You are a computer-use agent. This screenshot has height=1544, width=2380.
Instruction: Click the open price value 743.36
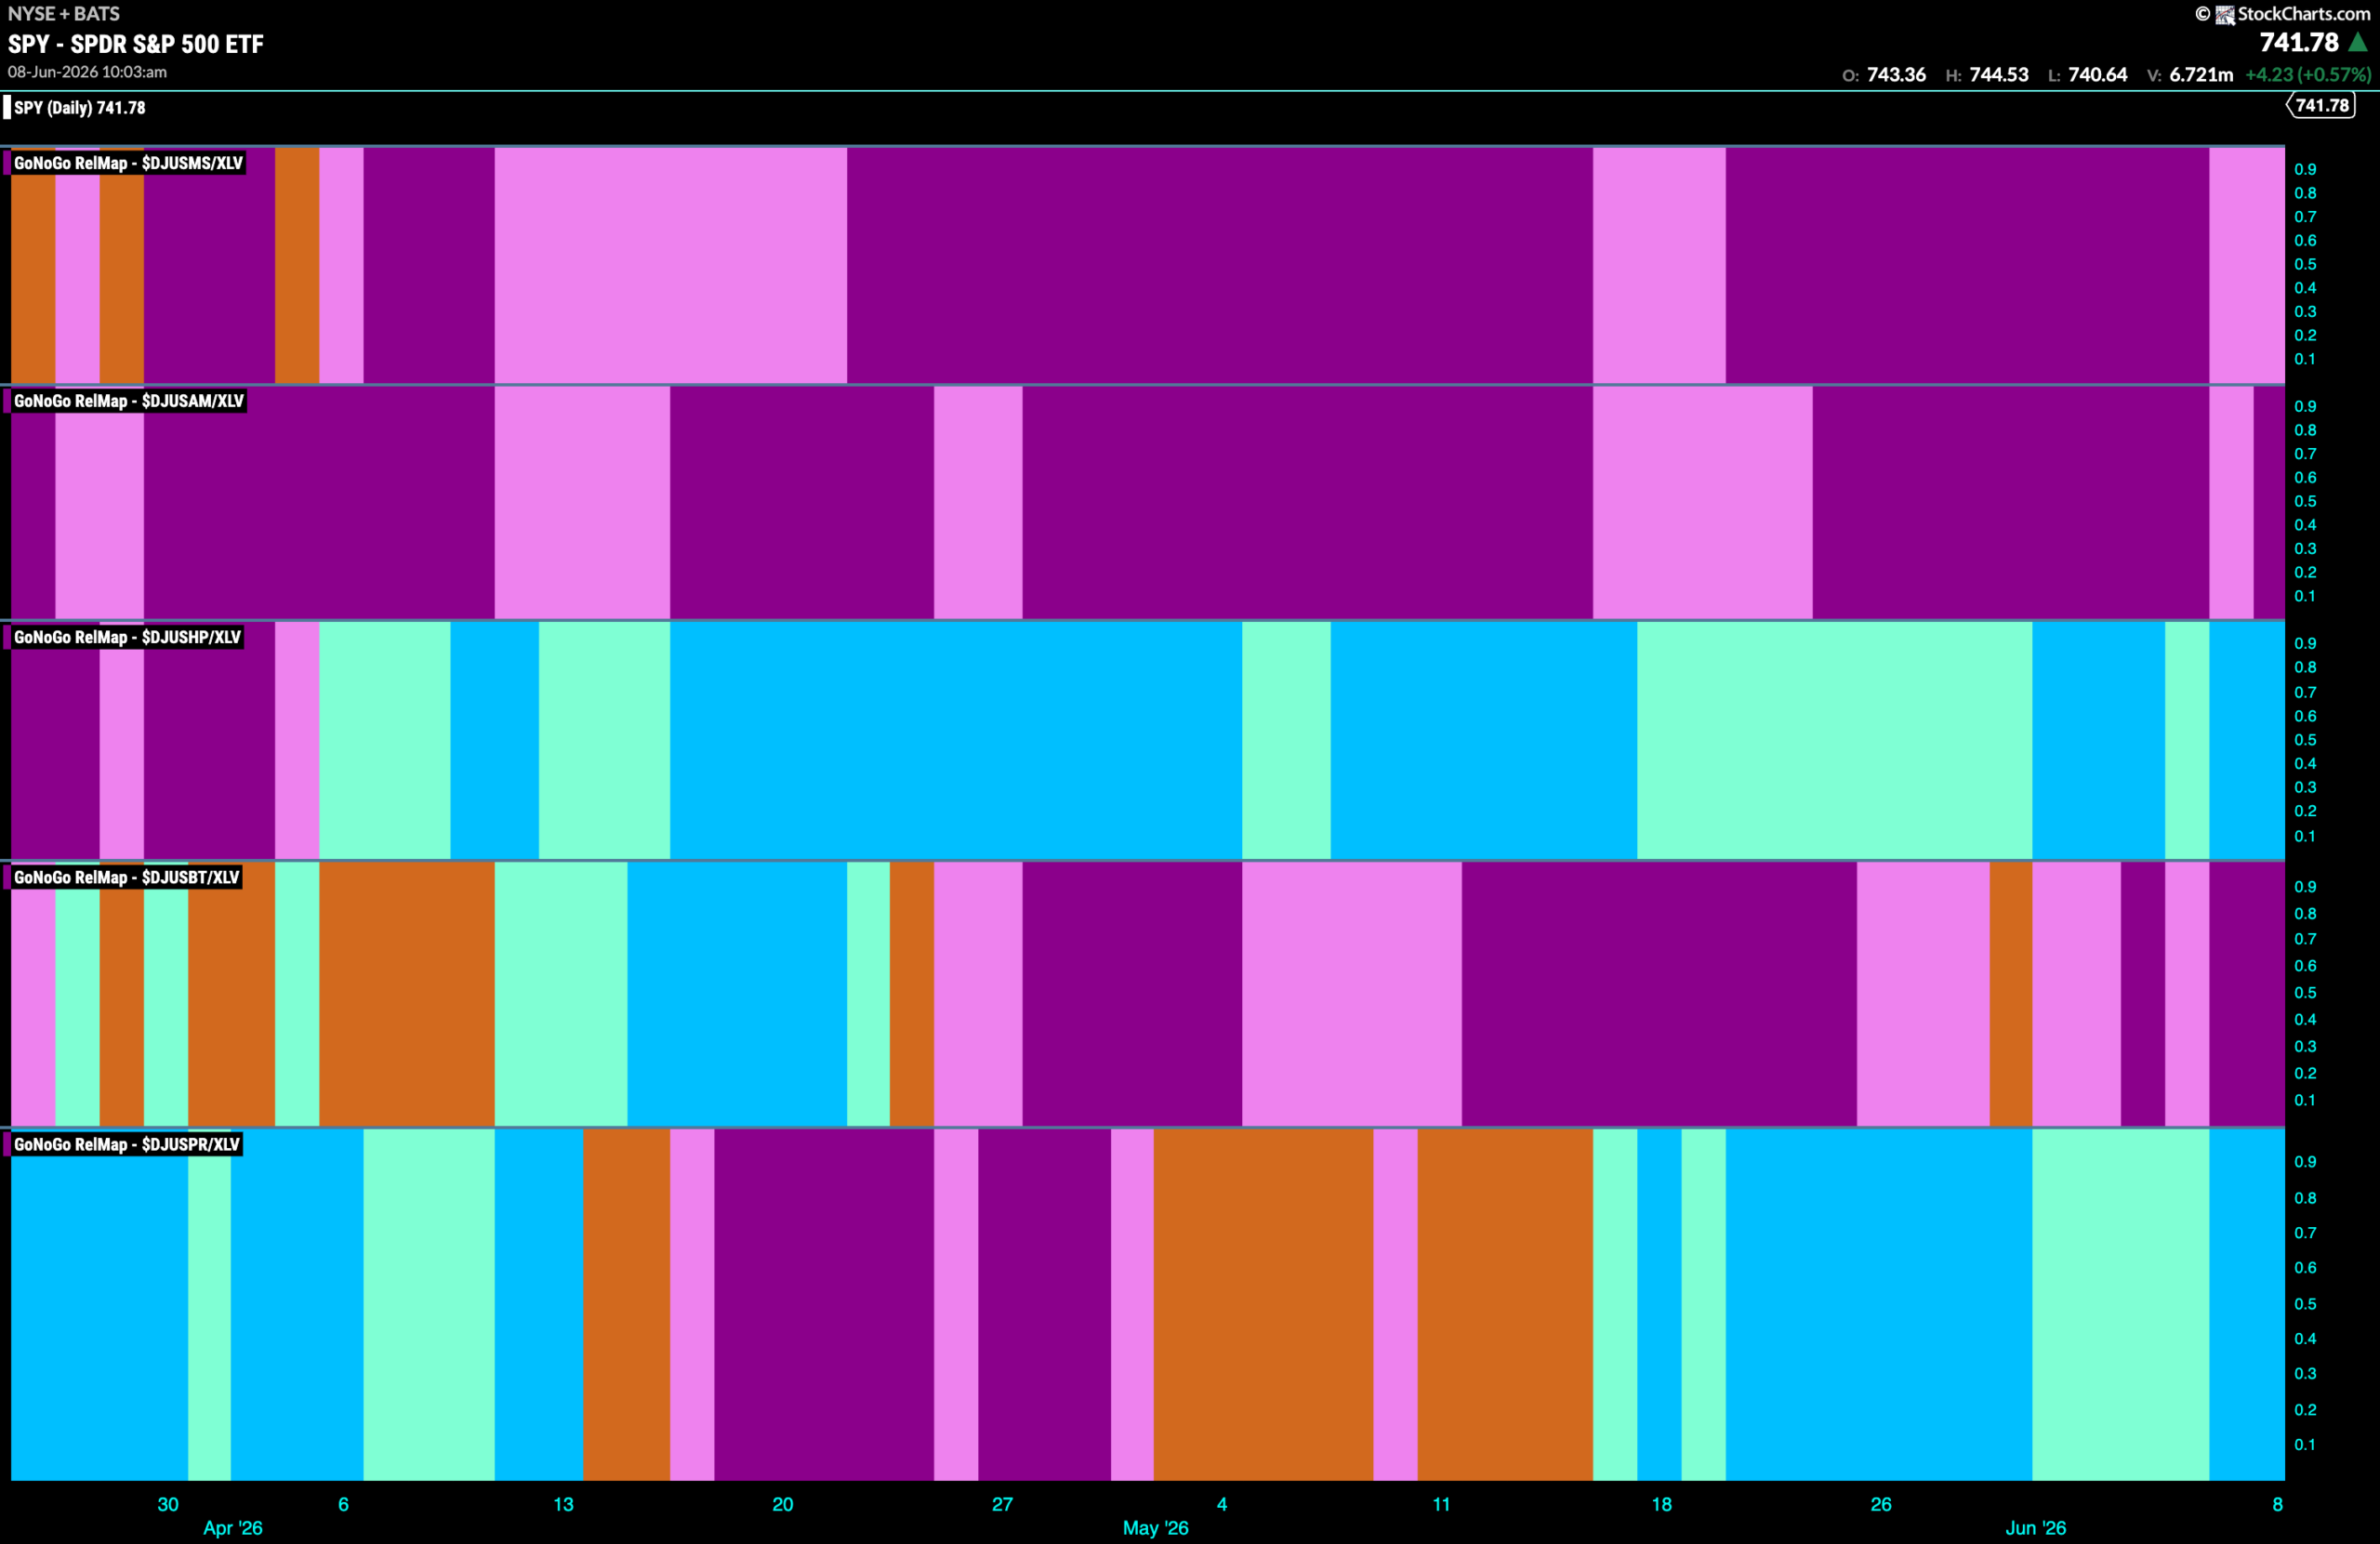[1896, 75]
